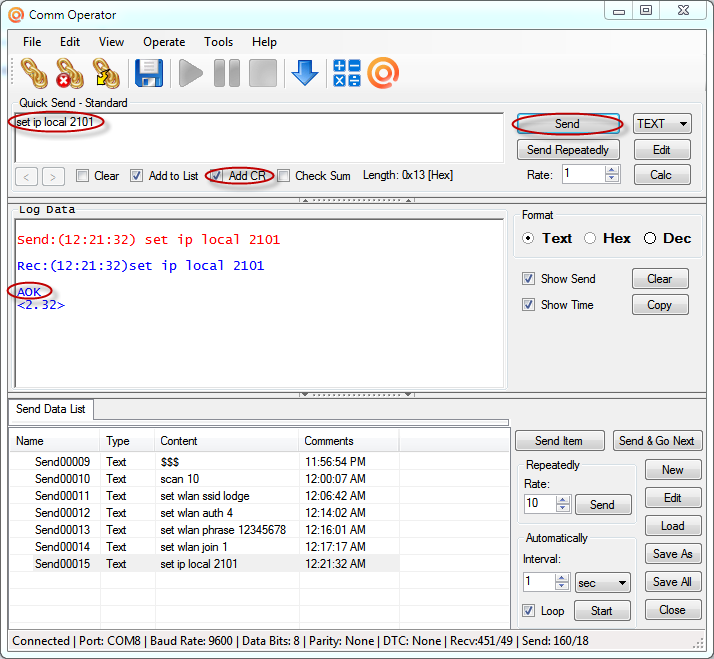714x659 pixels.
Task: Toggle the Show Send checkbox
Action: (528, 279)
